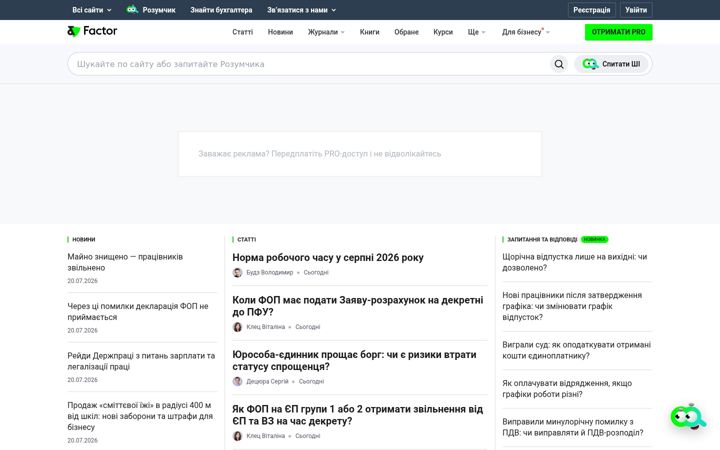720x450 pixels.
Task: Click the Розумчик link in top bar
Action: (x=159, y=10)
